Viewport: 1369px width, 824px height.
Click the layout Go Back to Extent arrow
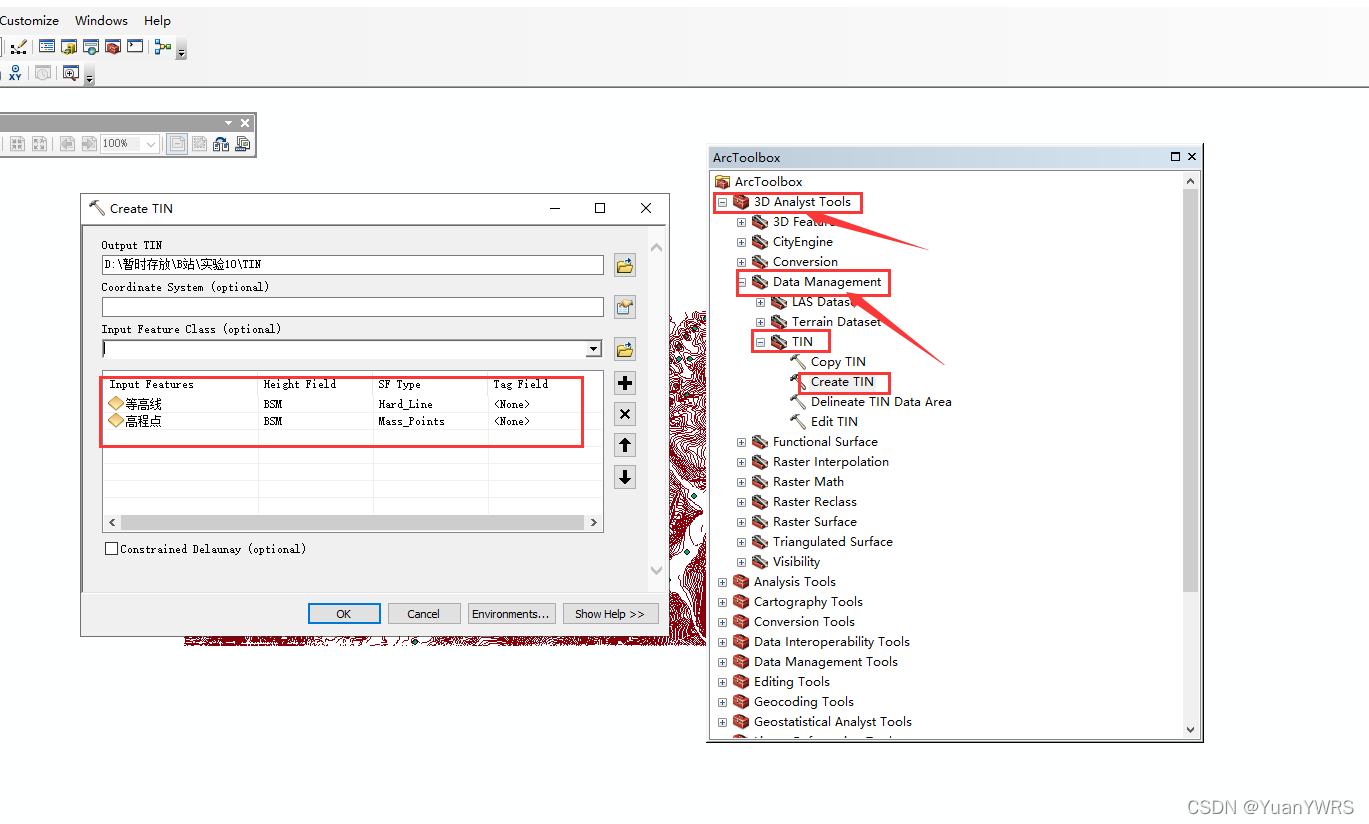[67, 144]
